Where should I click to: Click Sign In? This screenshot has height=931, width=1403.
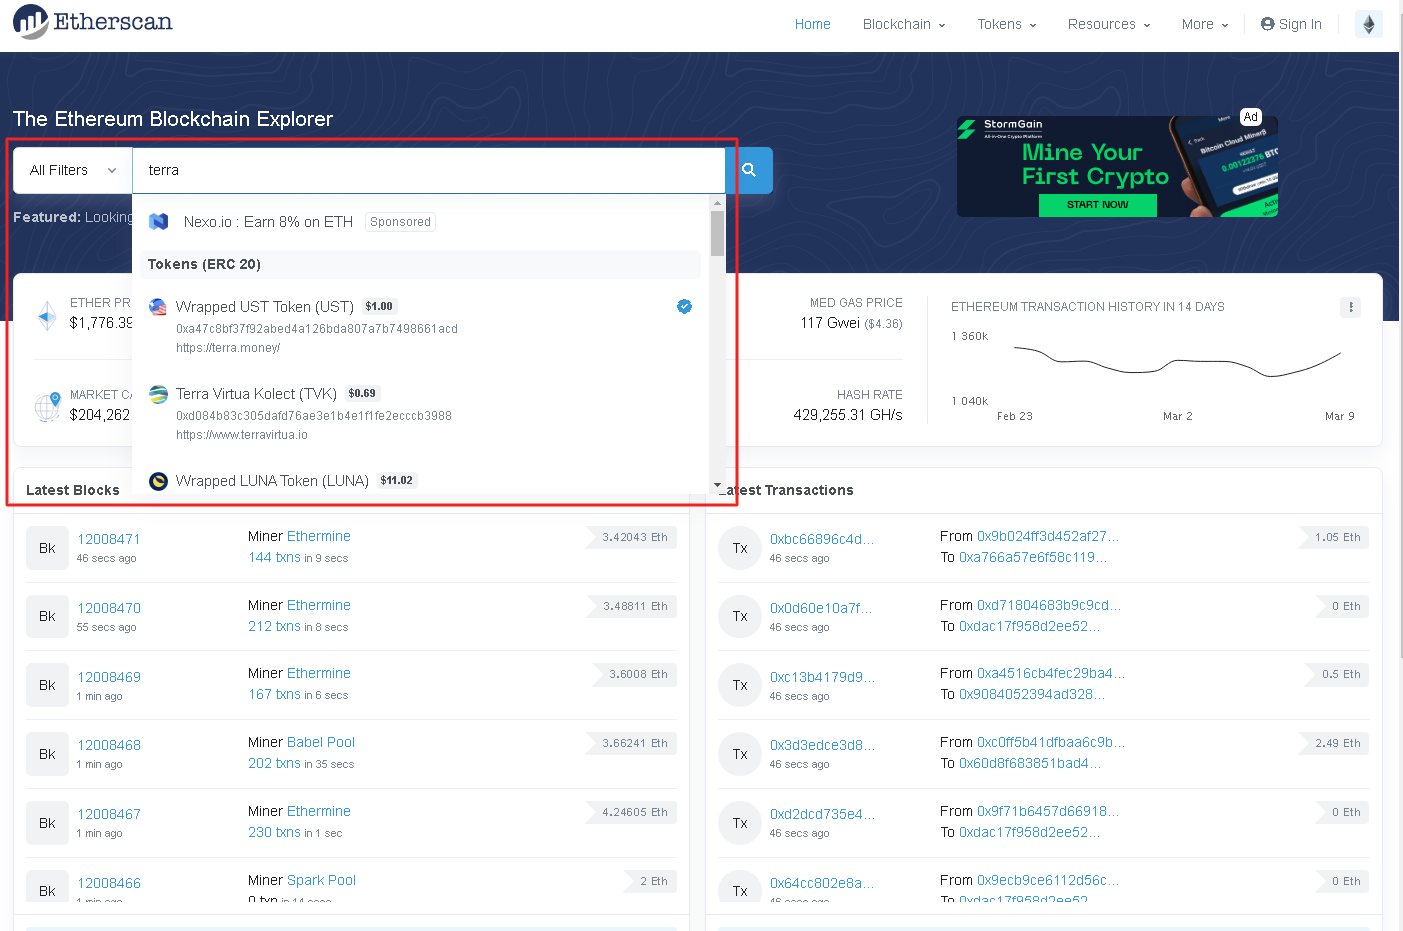click(x=1291, y=24)
